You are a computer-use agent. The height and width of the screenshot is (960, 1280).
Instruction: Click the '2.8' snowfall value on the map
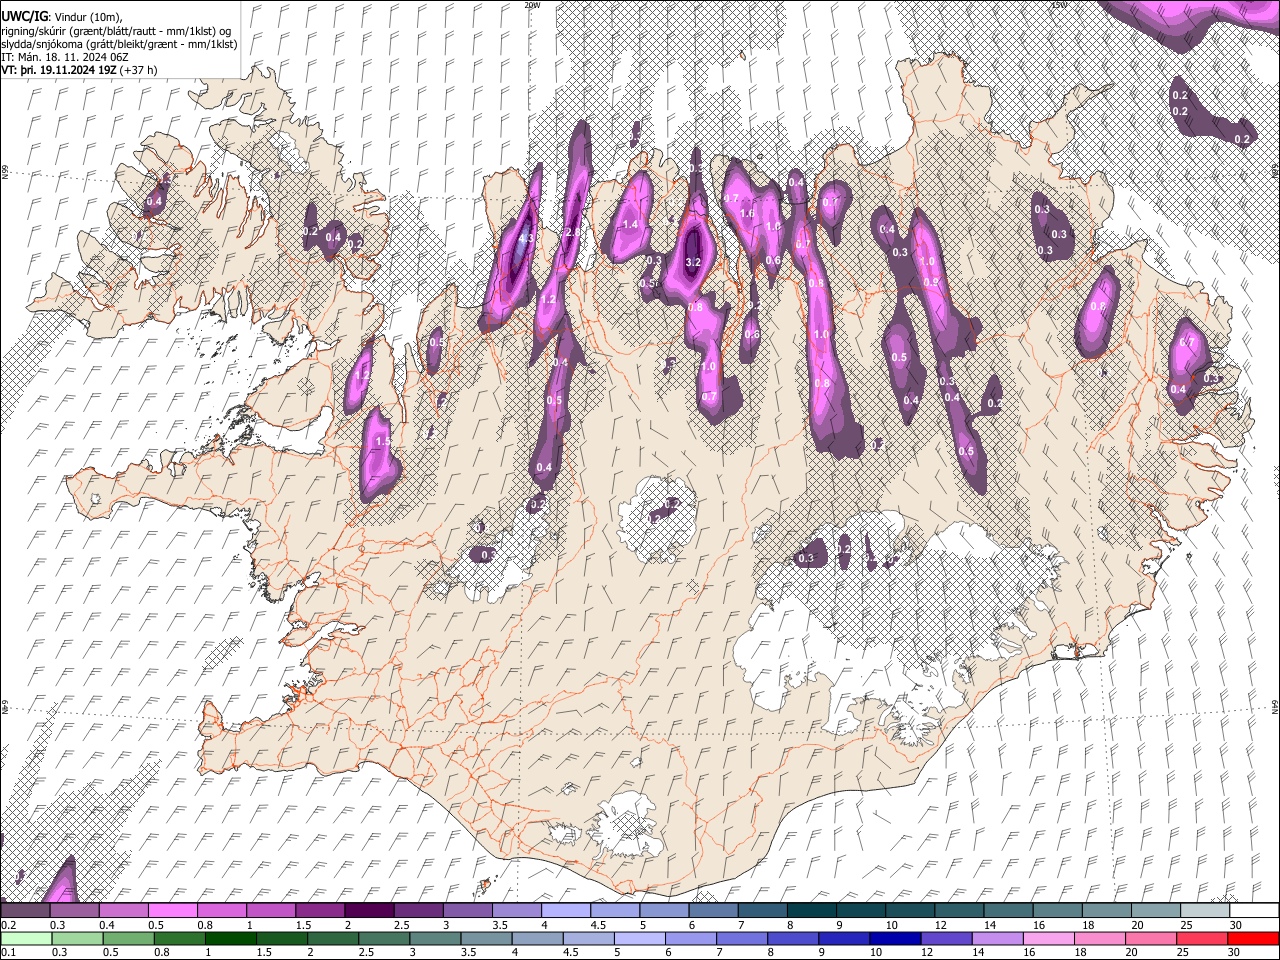[x=573, y=232]
